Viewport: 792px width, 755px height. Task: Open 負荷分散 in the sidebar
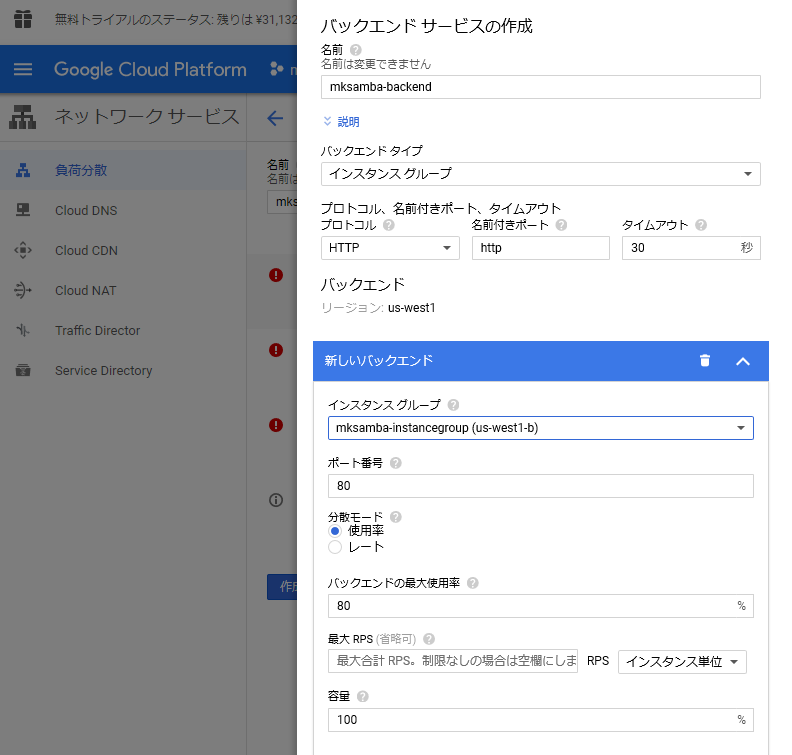coord(81,170)
